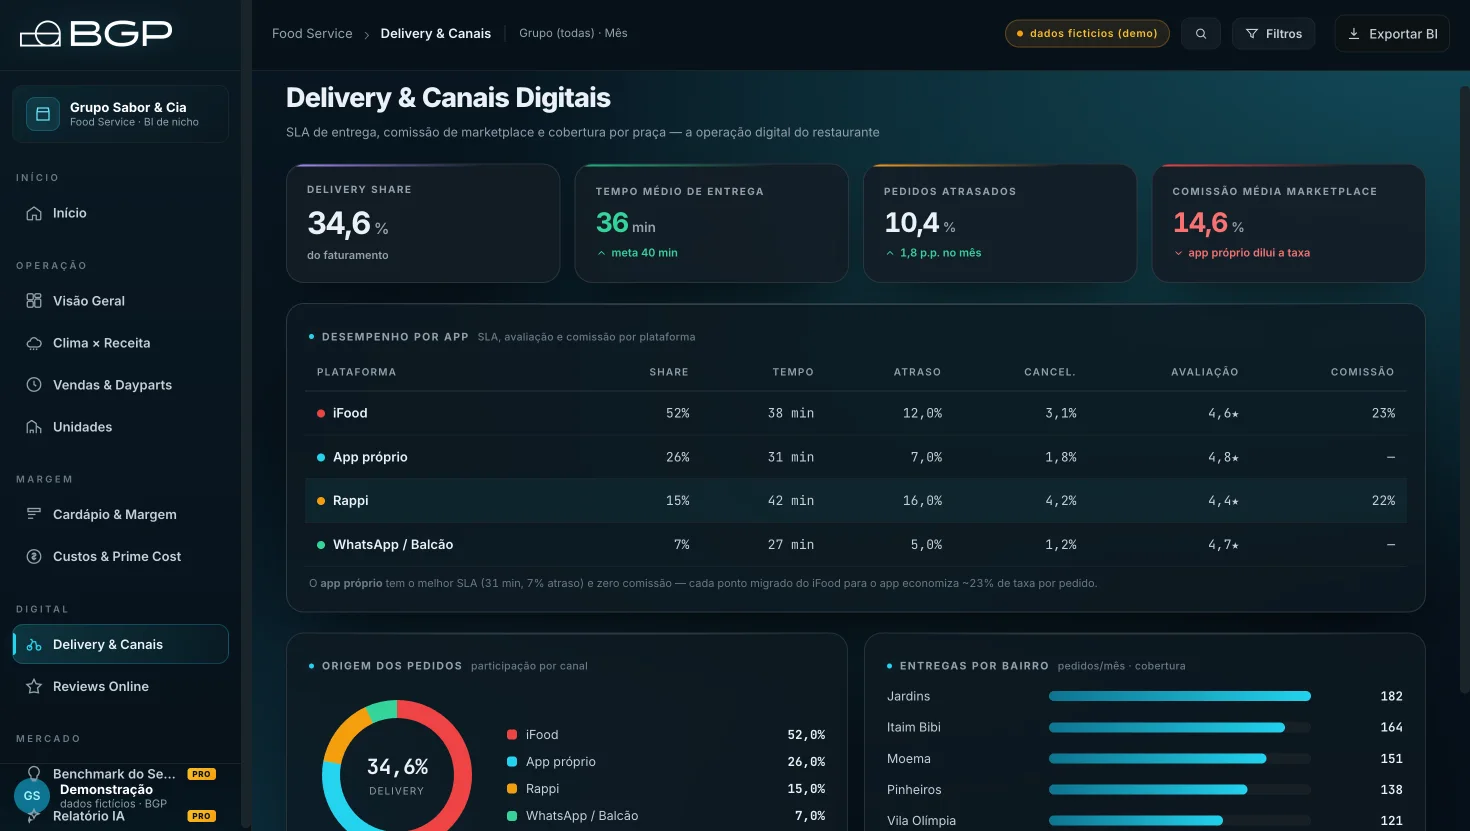
Task: Click the Jardins delivery bar
Action: pos(1180,696)
